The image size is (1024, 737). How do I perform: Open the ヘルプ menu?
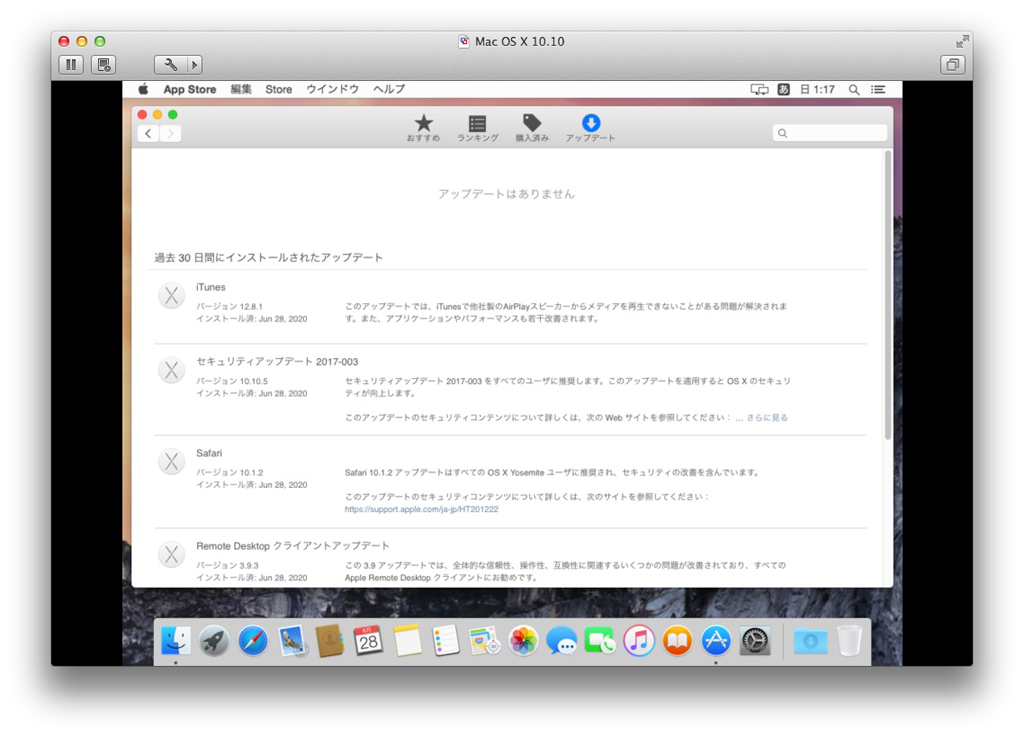pos(389,89)
